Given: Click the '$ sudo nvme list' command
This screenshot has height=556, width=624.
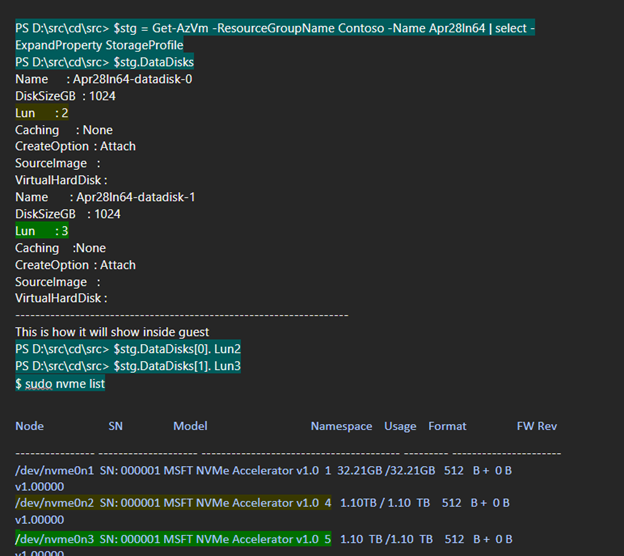Looking at the screenshot, I should [x=60, y=383].
